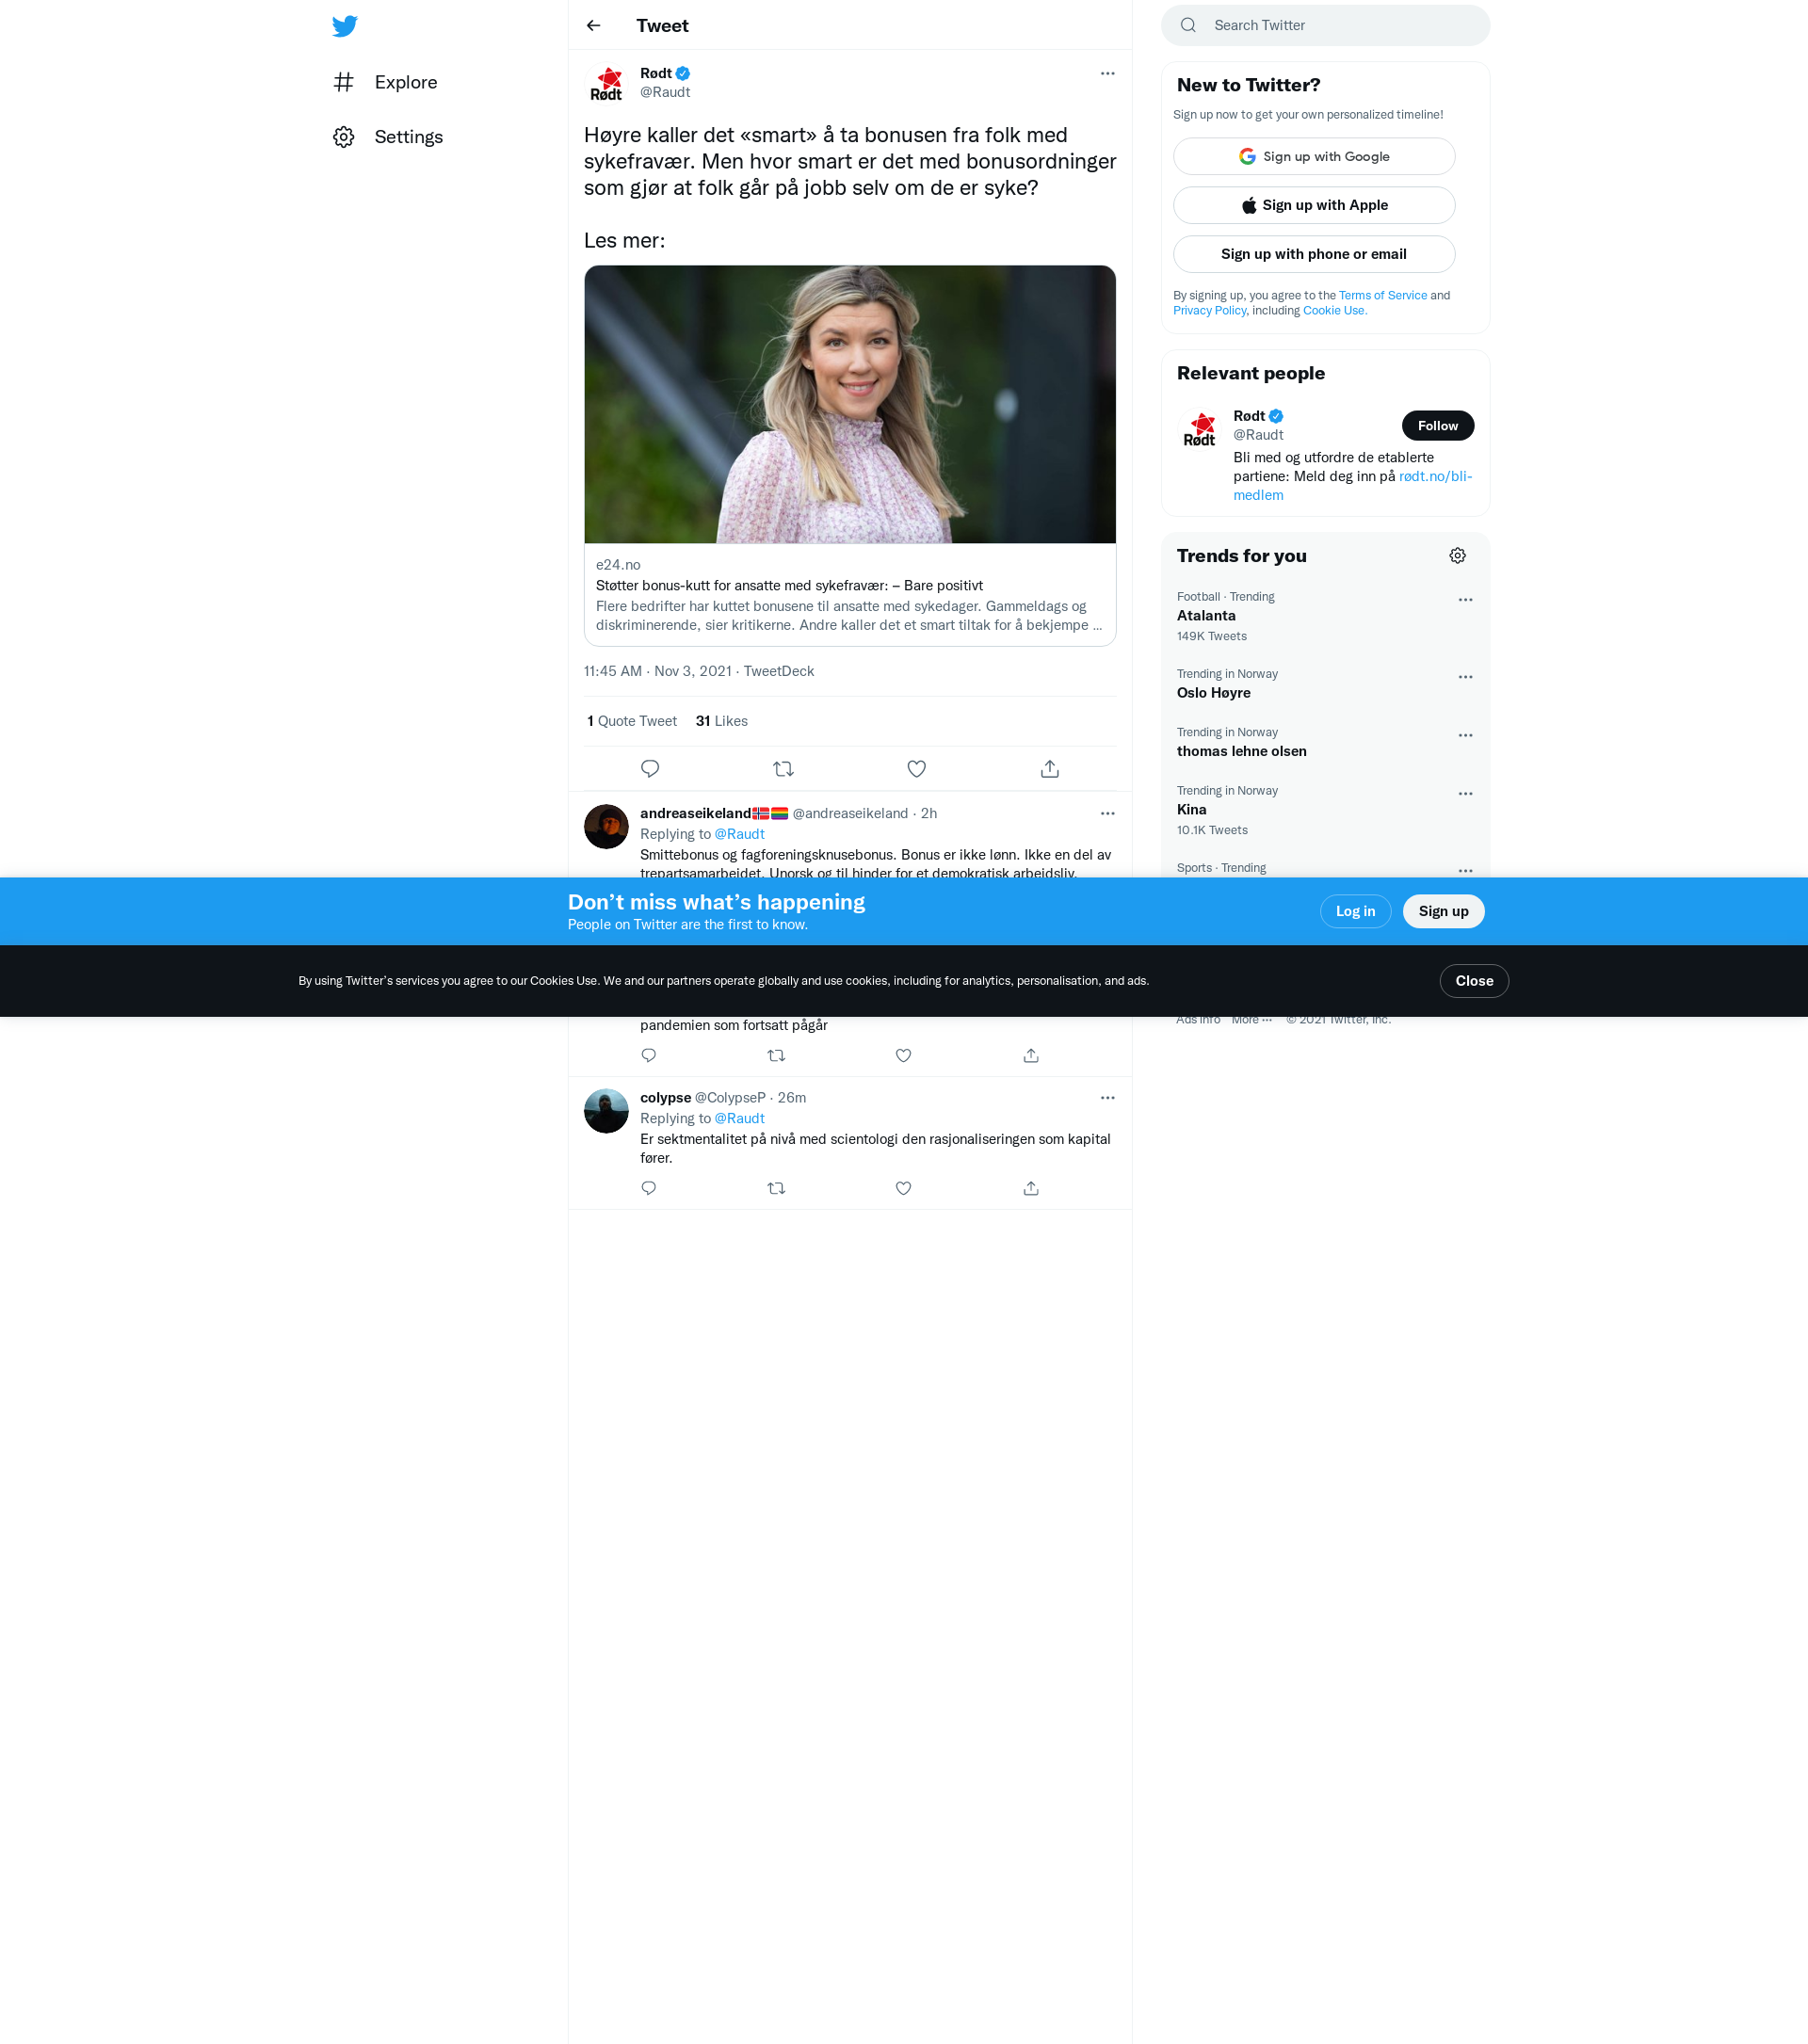Click the @Raudt handle under tweet author

(x=665, y=92)
